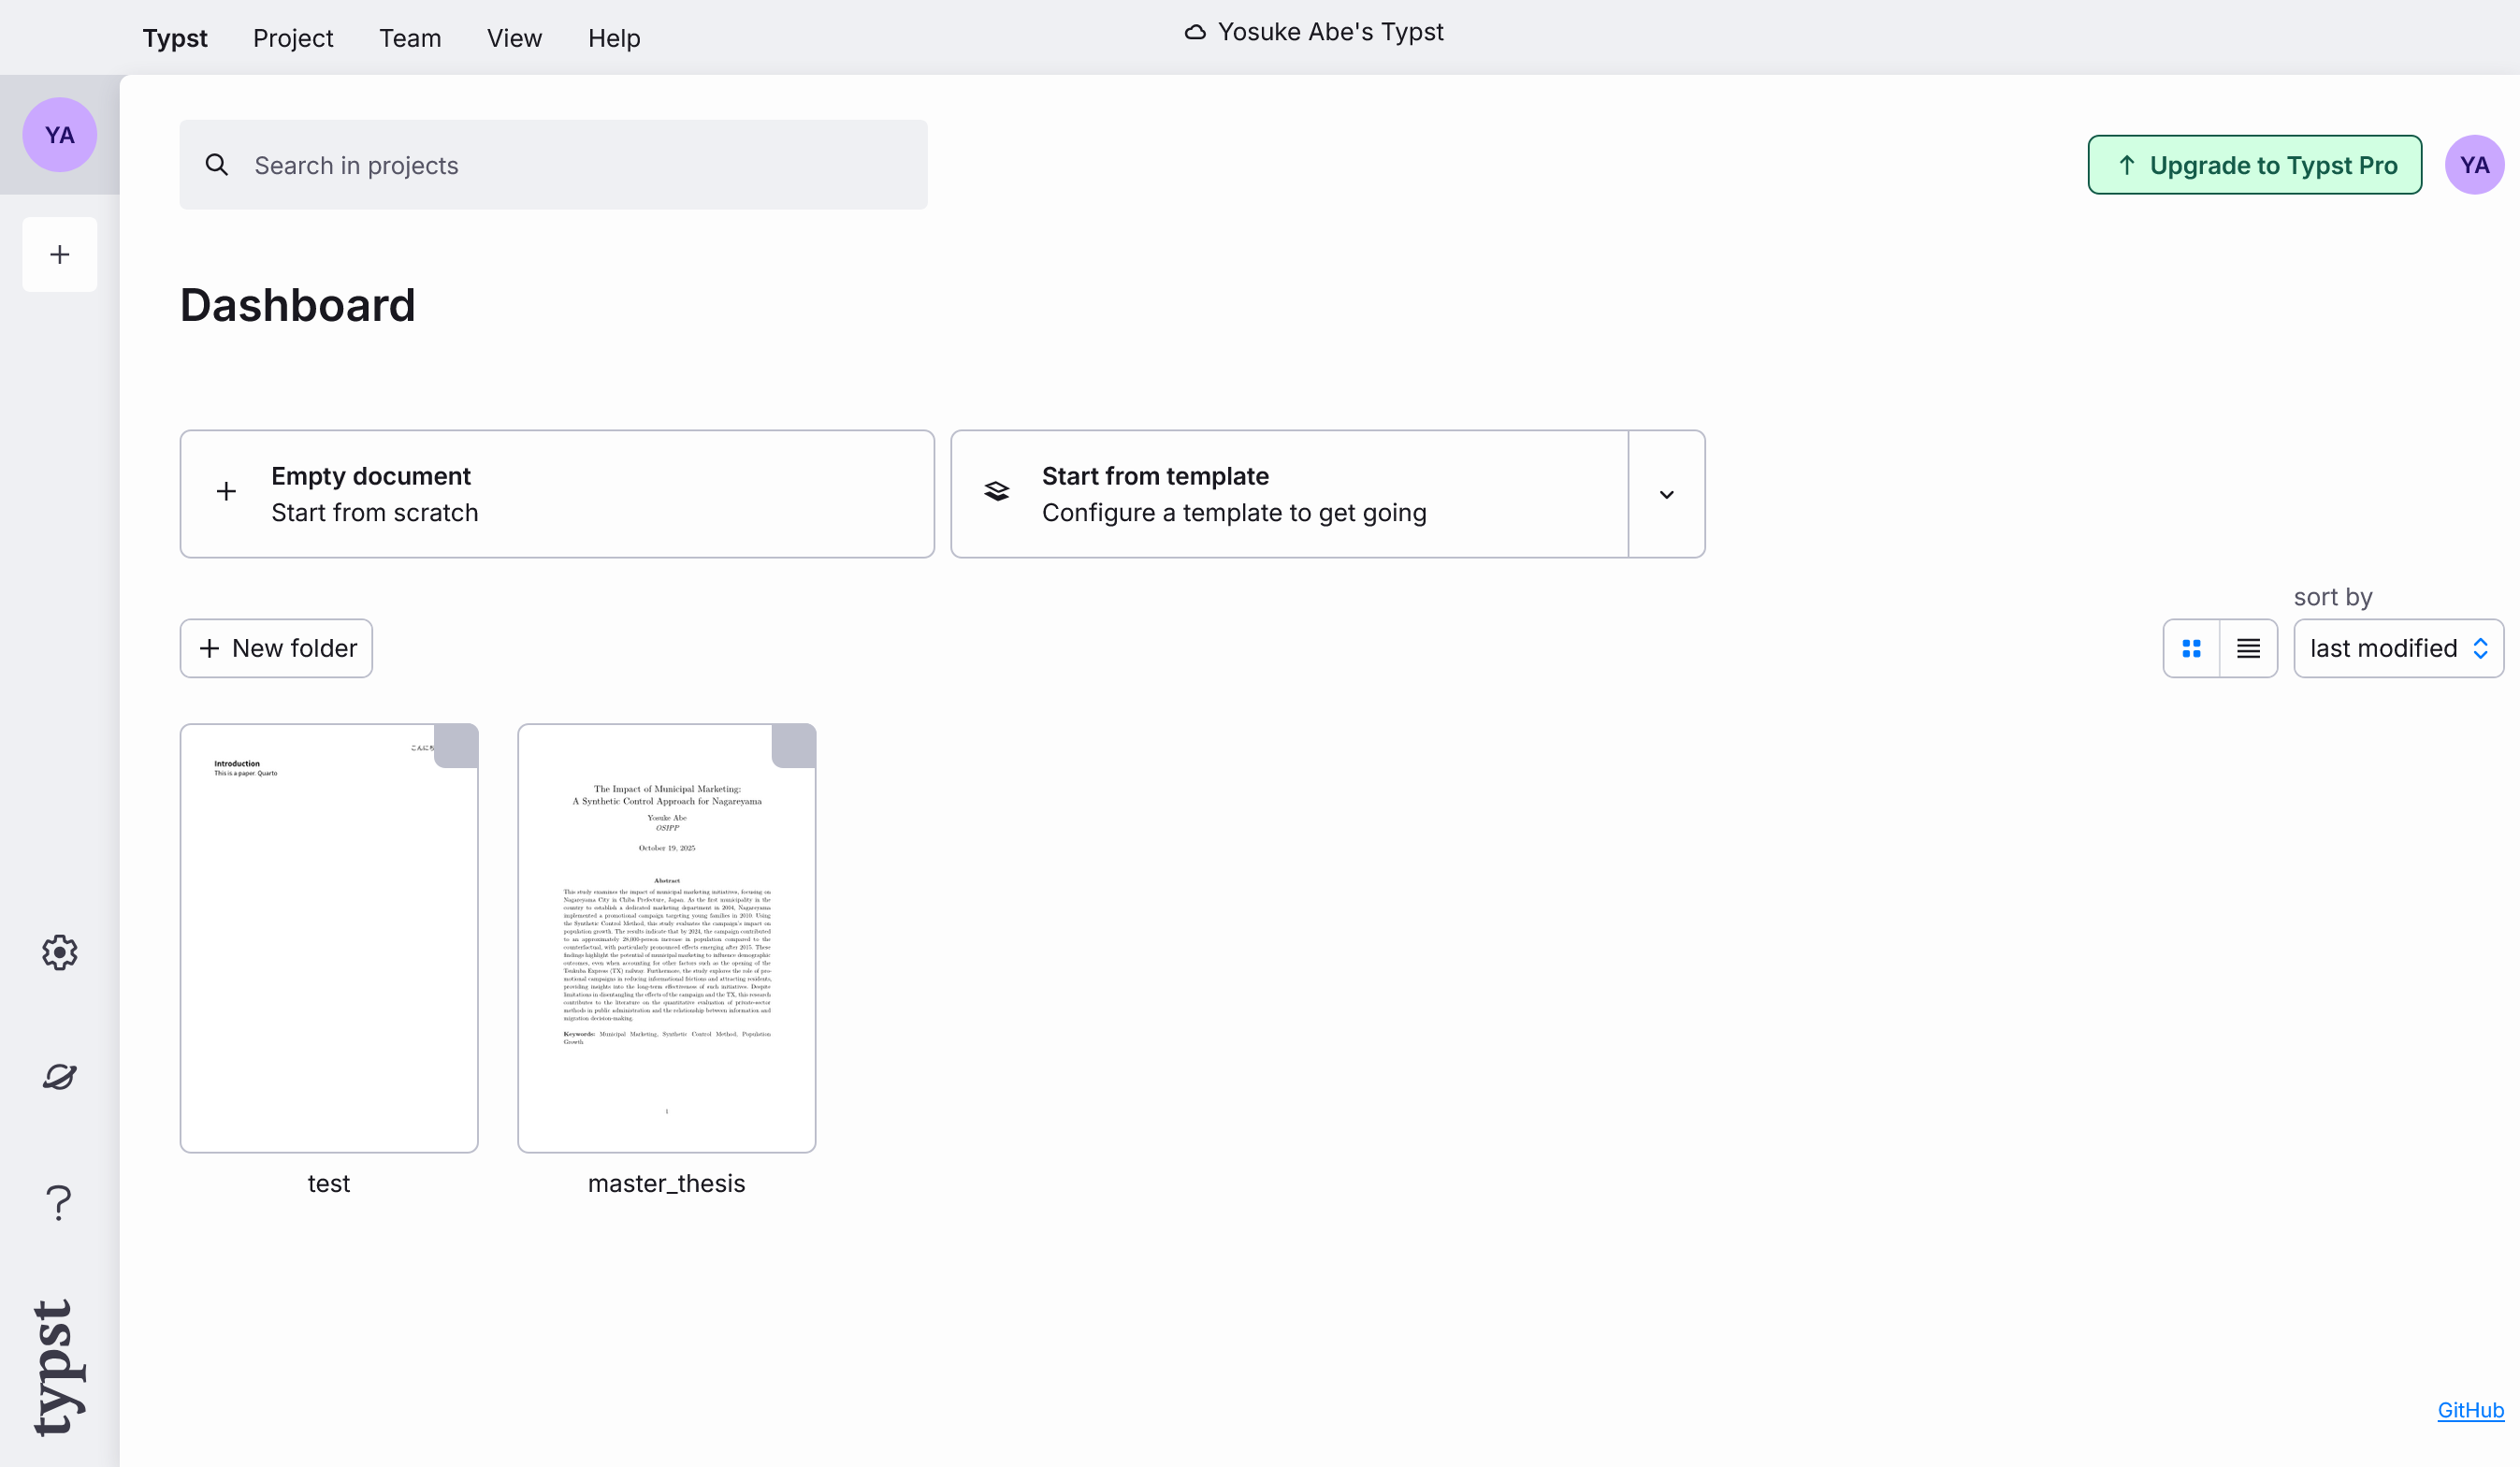2520x1467 pixels.
Task: Click Upgrade to Typst Pro button
Action: 2254,165
